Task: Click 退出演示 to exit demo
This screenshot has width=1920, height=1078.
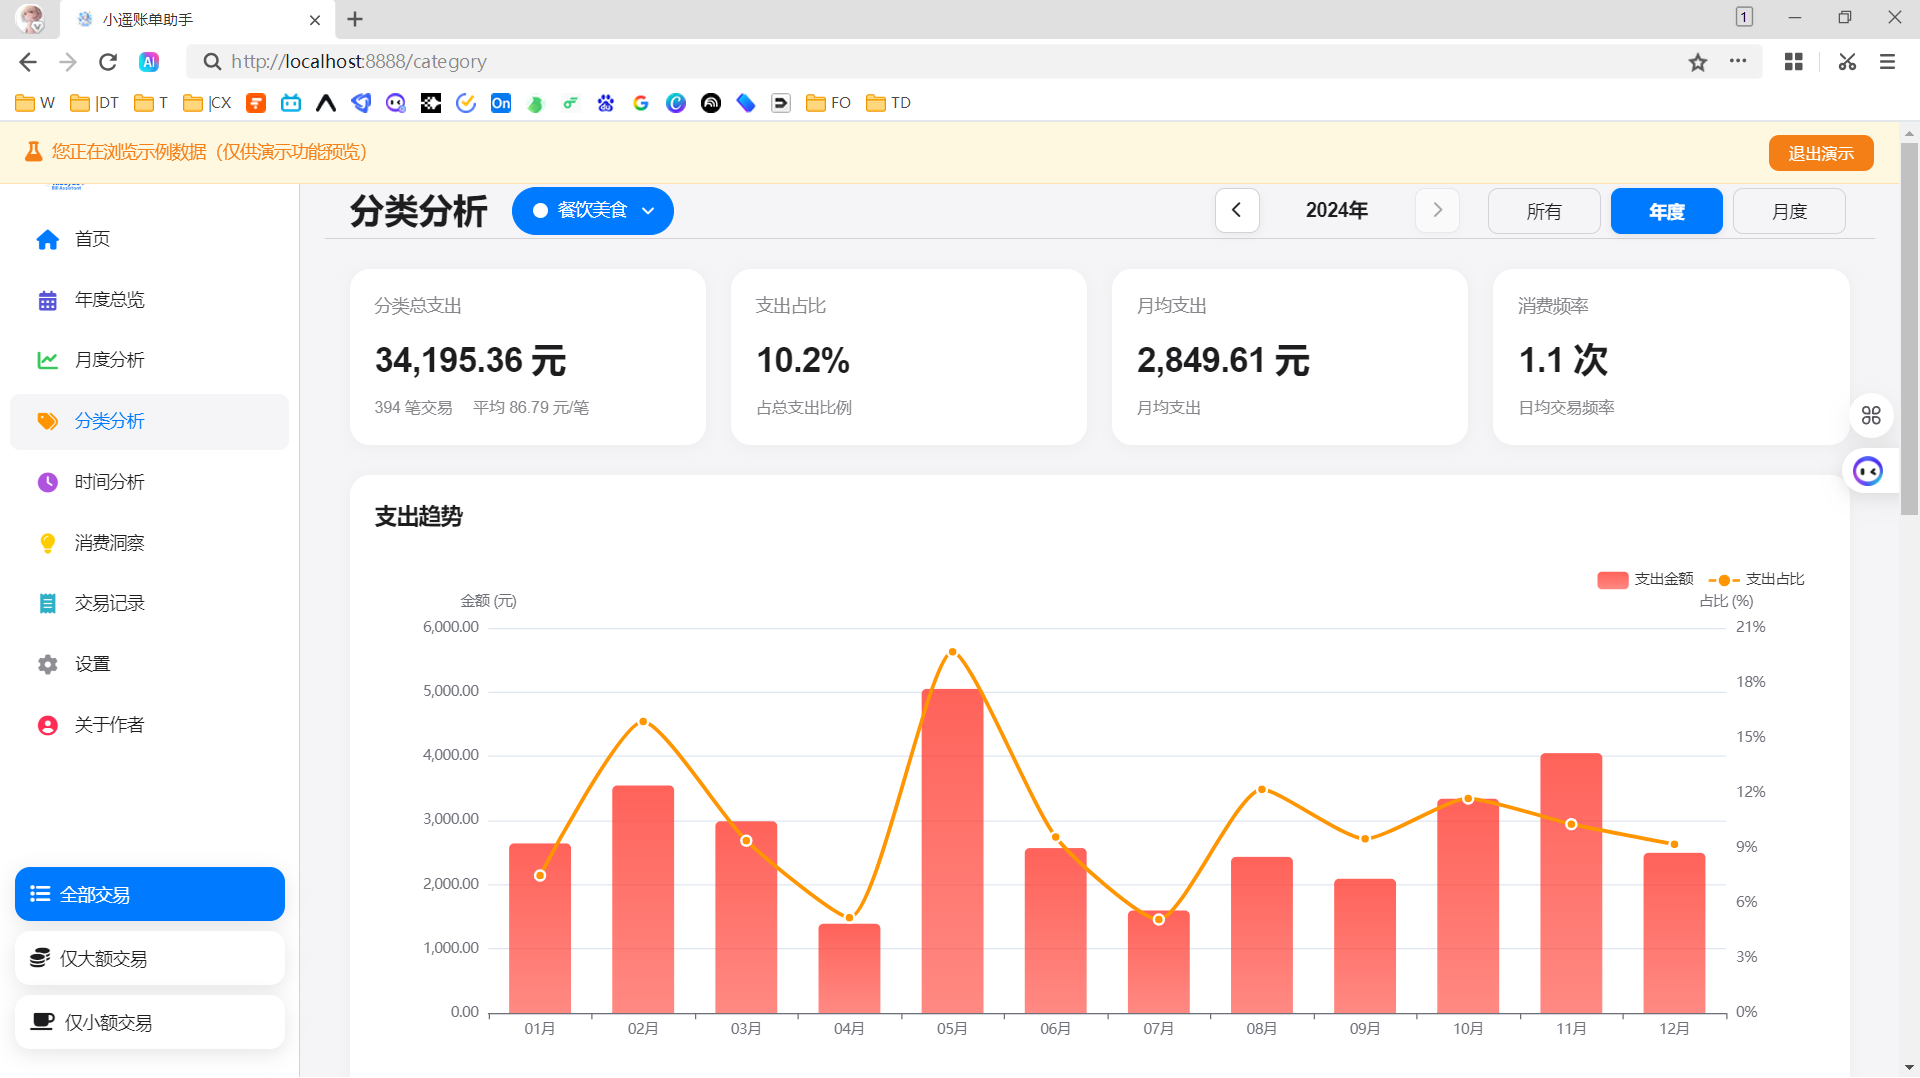Action: [1821, 153]
